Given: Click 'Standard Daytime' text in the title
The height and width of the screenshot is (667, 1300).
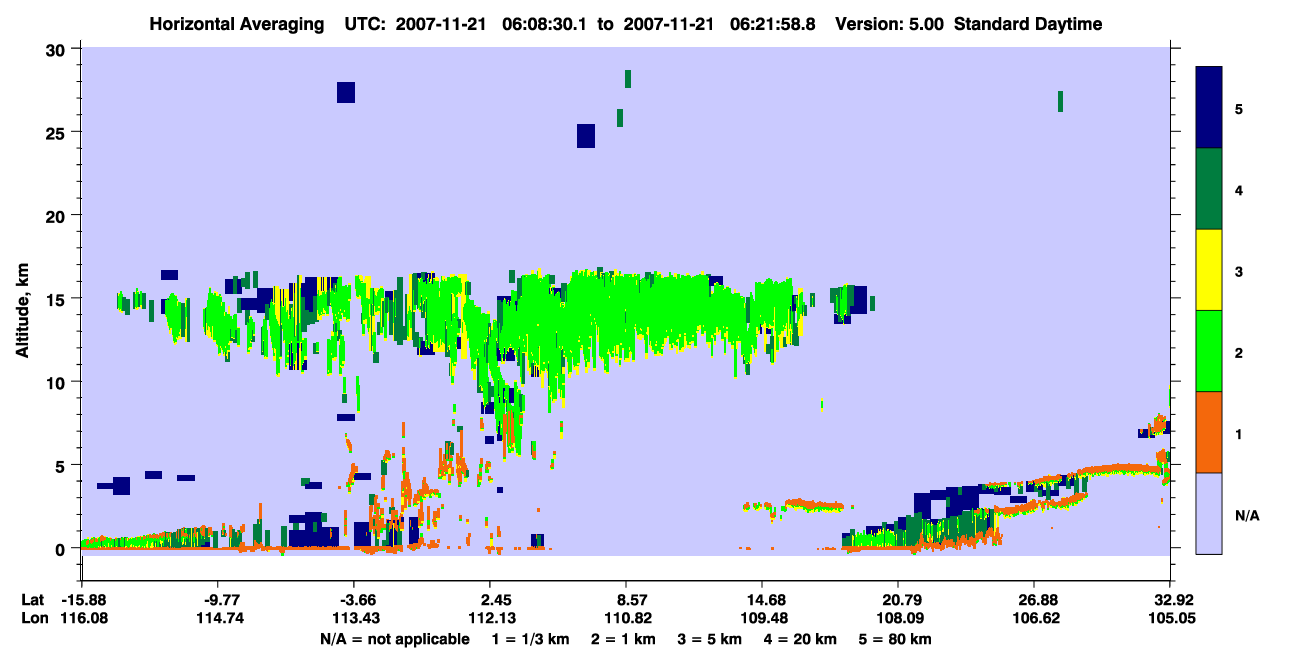Looking at the screenshot, I should [1028, 24].
